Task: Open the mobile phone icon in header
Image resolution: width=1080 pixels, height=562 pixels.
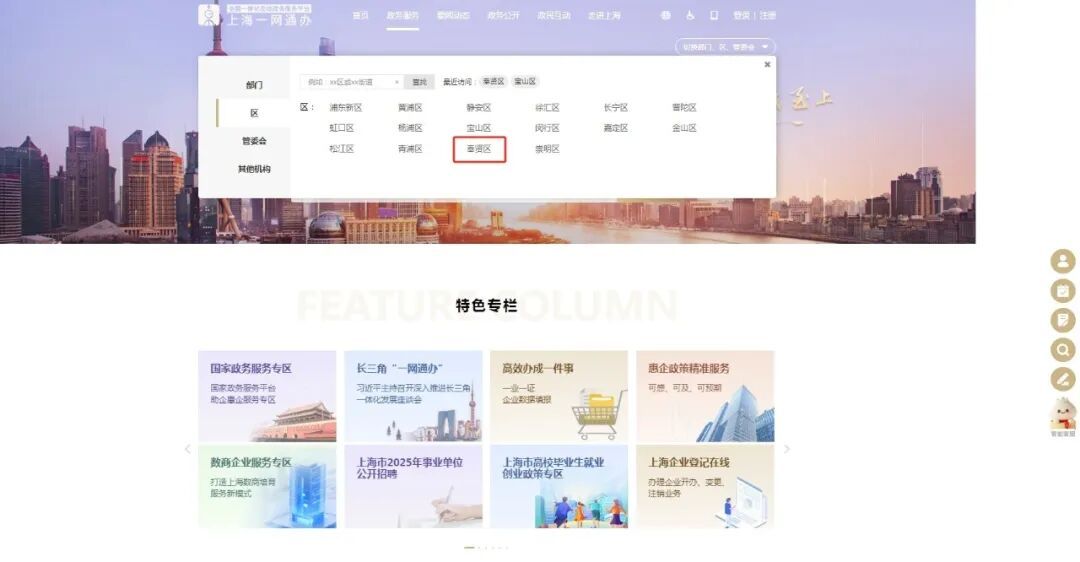Action: point(714,15)
